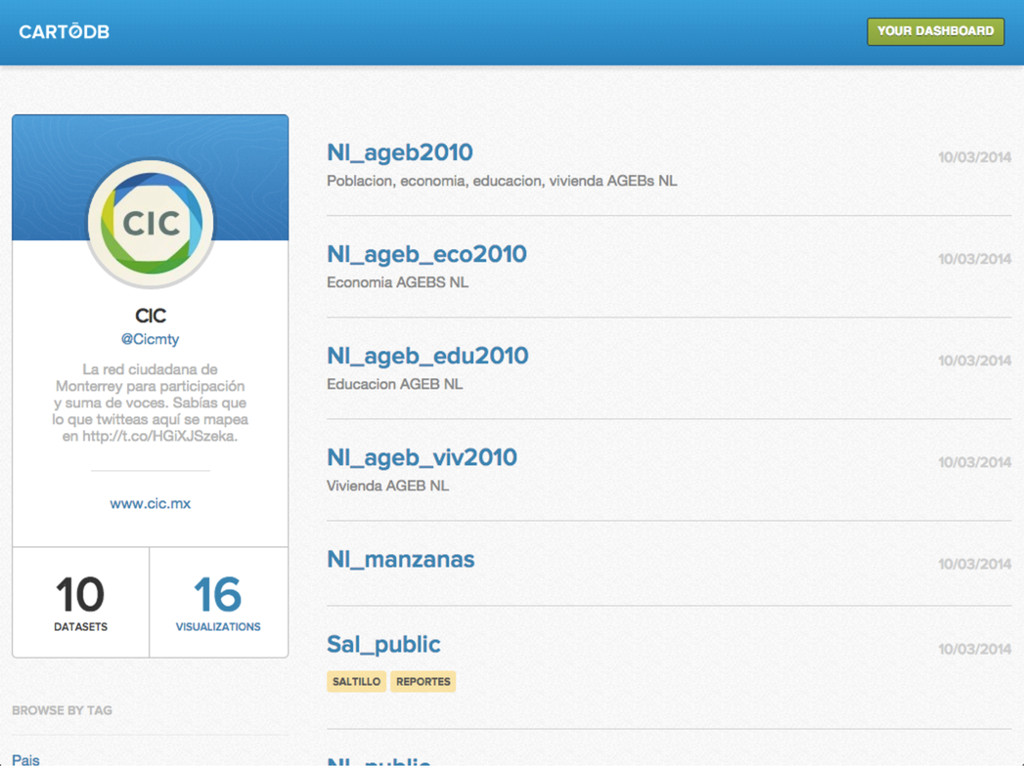
Task: Open the Nl_ageb_eco2010 dataset
Action: pyautogui.click(x=426, y=254)
